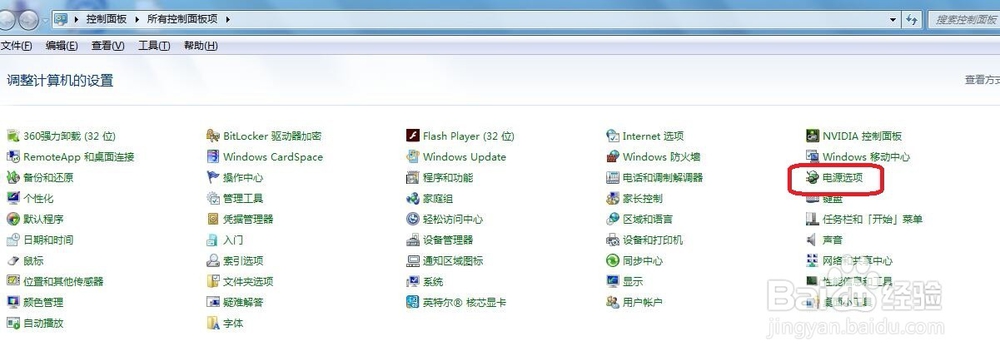The height and width of the screenshot is (361, 1000).
Task: Click the 英特尔® 核芯显卡 icon
Action: coord(413,302)
